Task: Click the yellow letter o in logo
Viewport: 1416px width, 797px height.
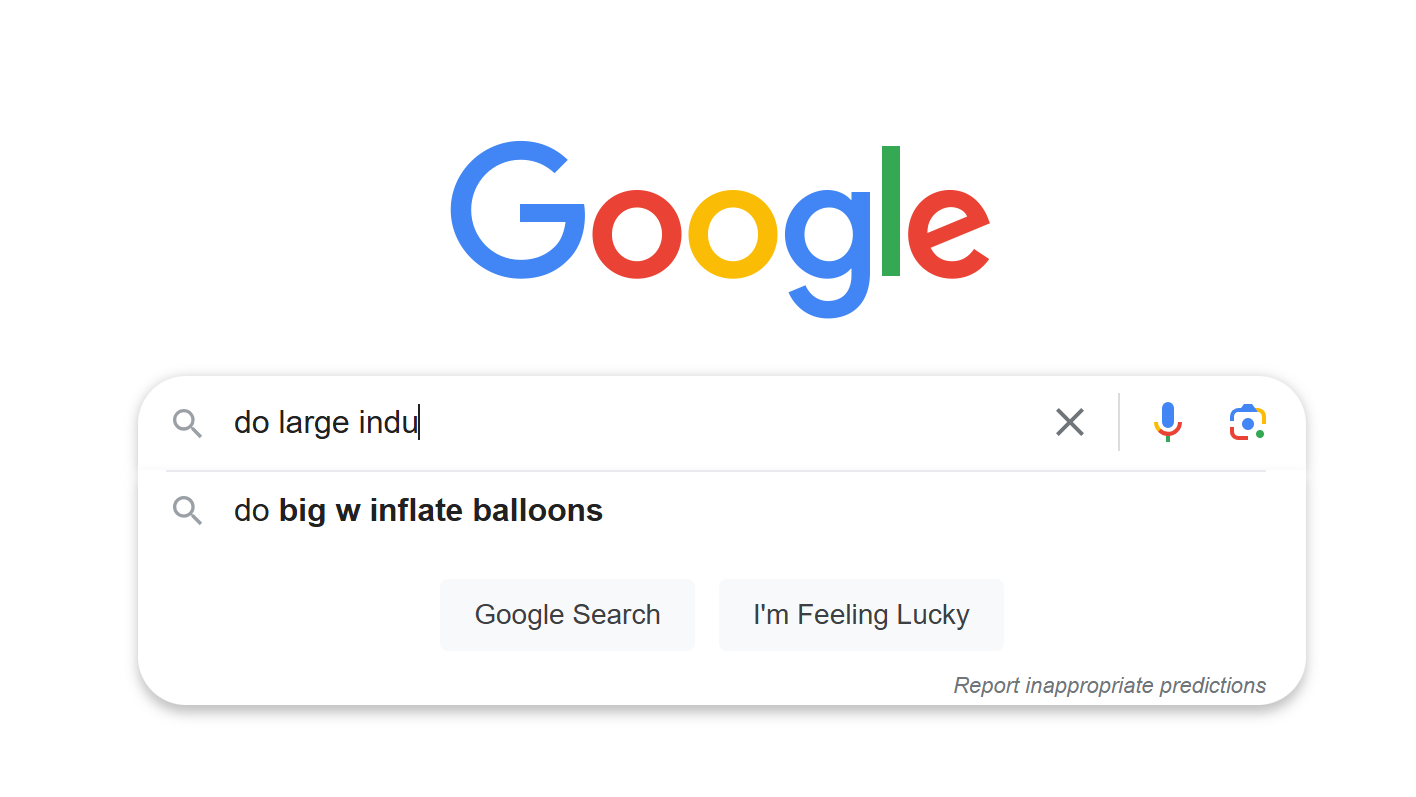Action: (733, 234)
